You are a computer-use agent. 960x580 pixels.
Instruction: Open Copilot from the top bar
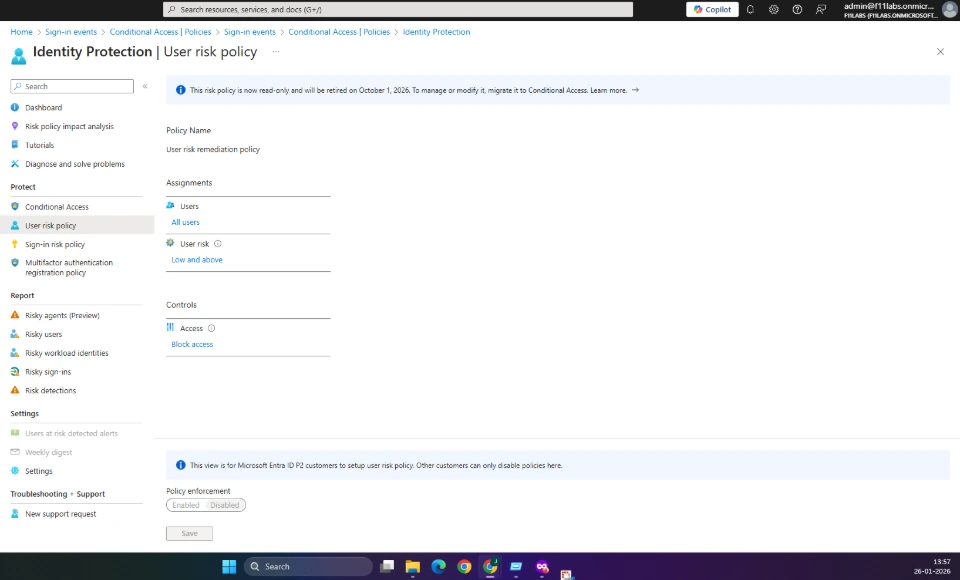[712, 9]
